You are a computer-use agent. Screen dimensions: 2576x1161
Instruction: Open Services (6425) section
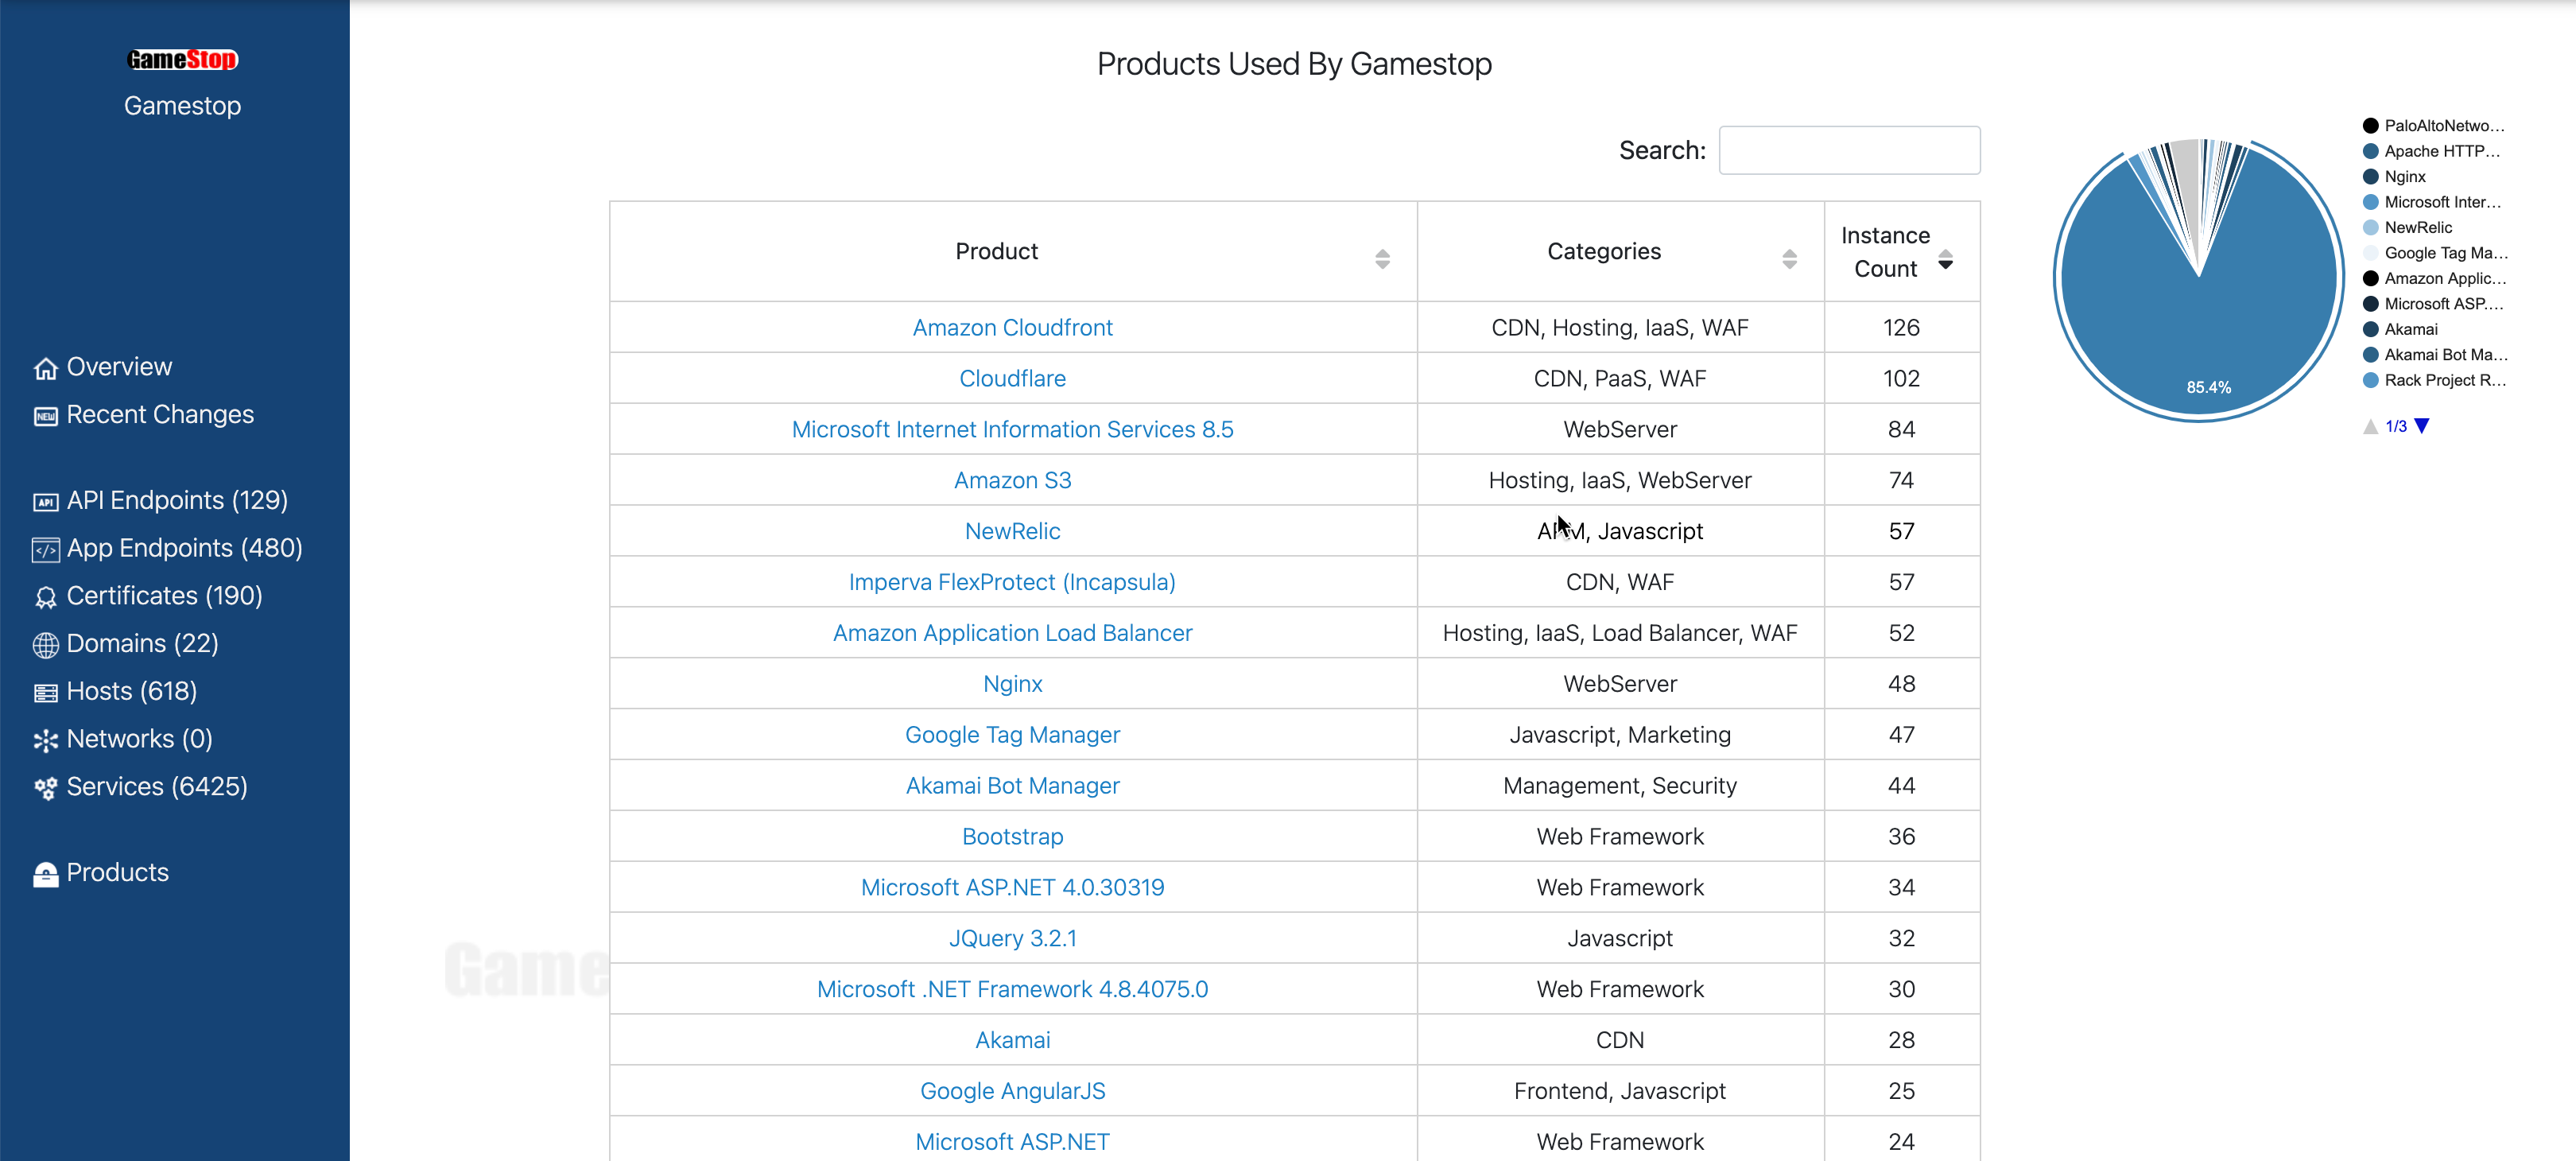157,787
